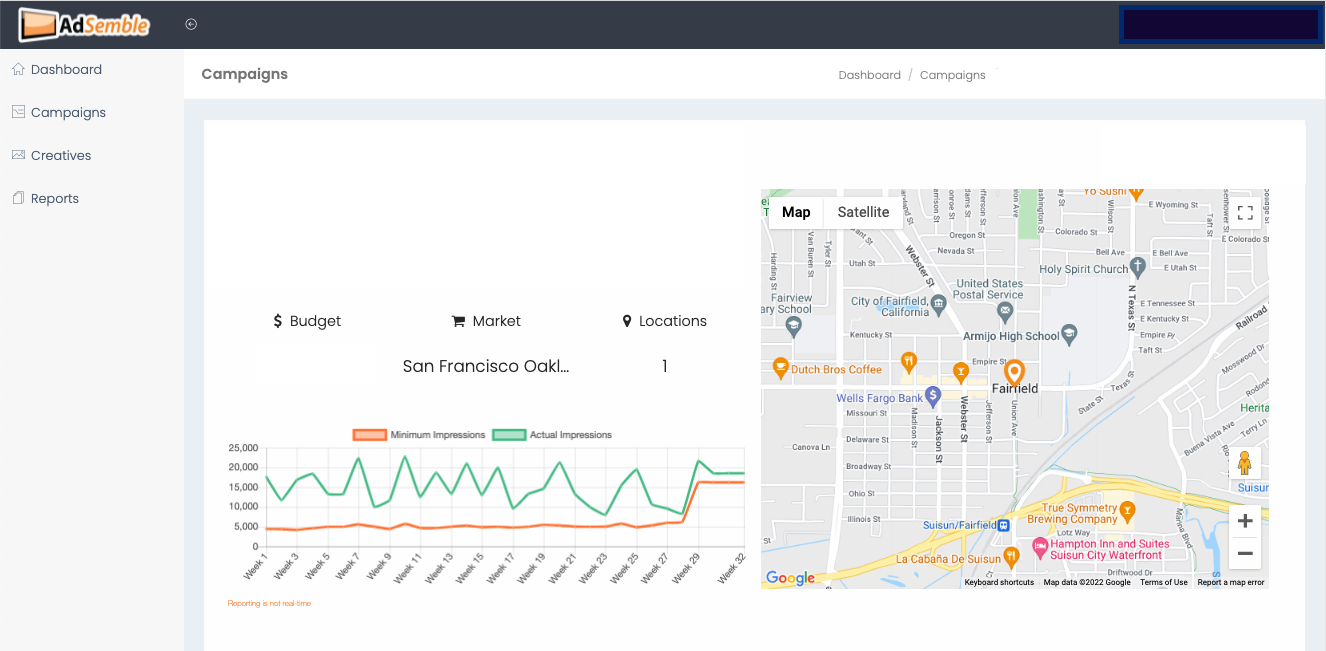Image resolution: width=1326 pixels, height=651 pixels.
Task: Click the Campaigns page heading
Action: click(x=244, y=74)
